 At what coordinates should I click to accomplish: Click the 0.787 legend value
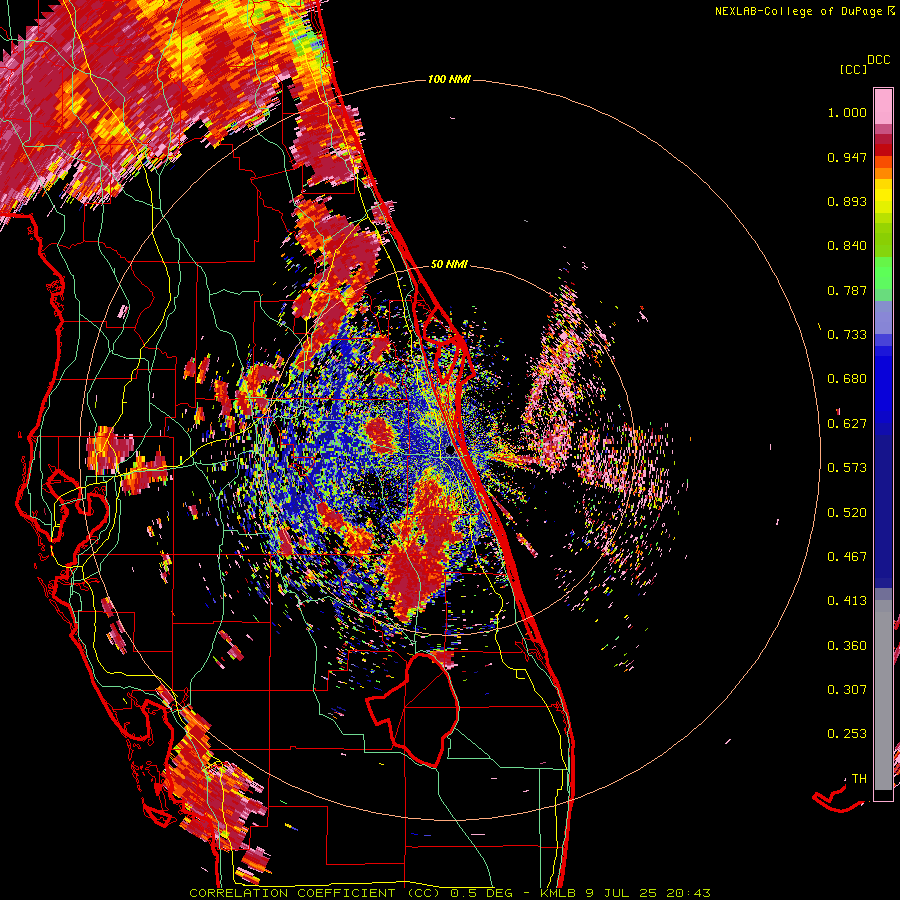(847, 290)
